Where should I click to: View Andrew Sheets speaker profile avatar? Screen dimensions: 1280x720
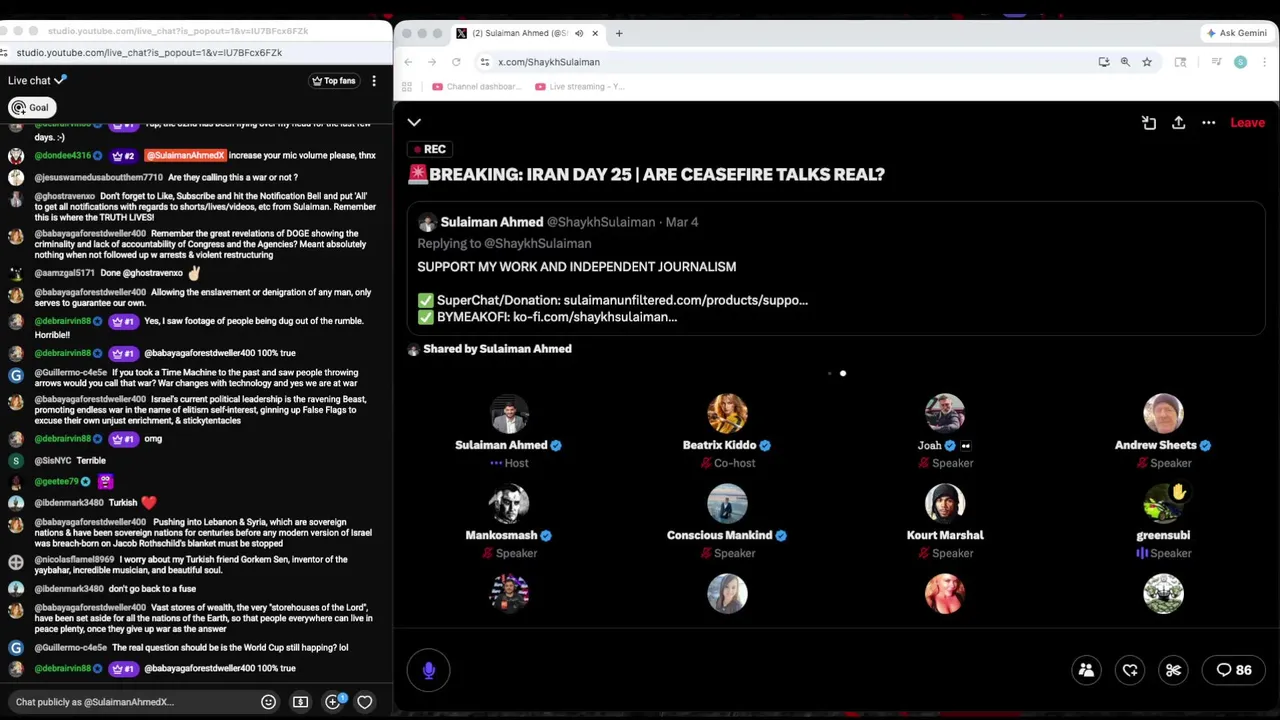1163,414
